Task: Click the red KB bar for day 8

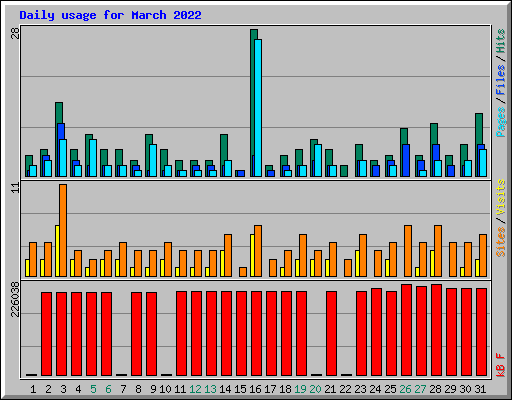Action: point(136,334)
